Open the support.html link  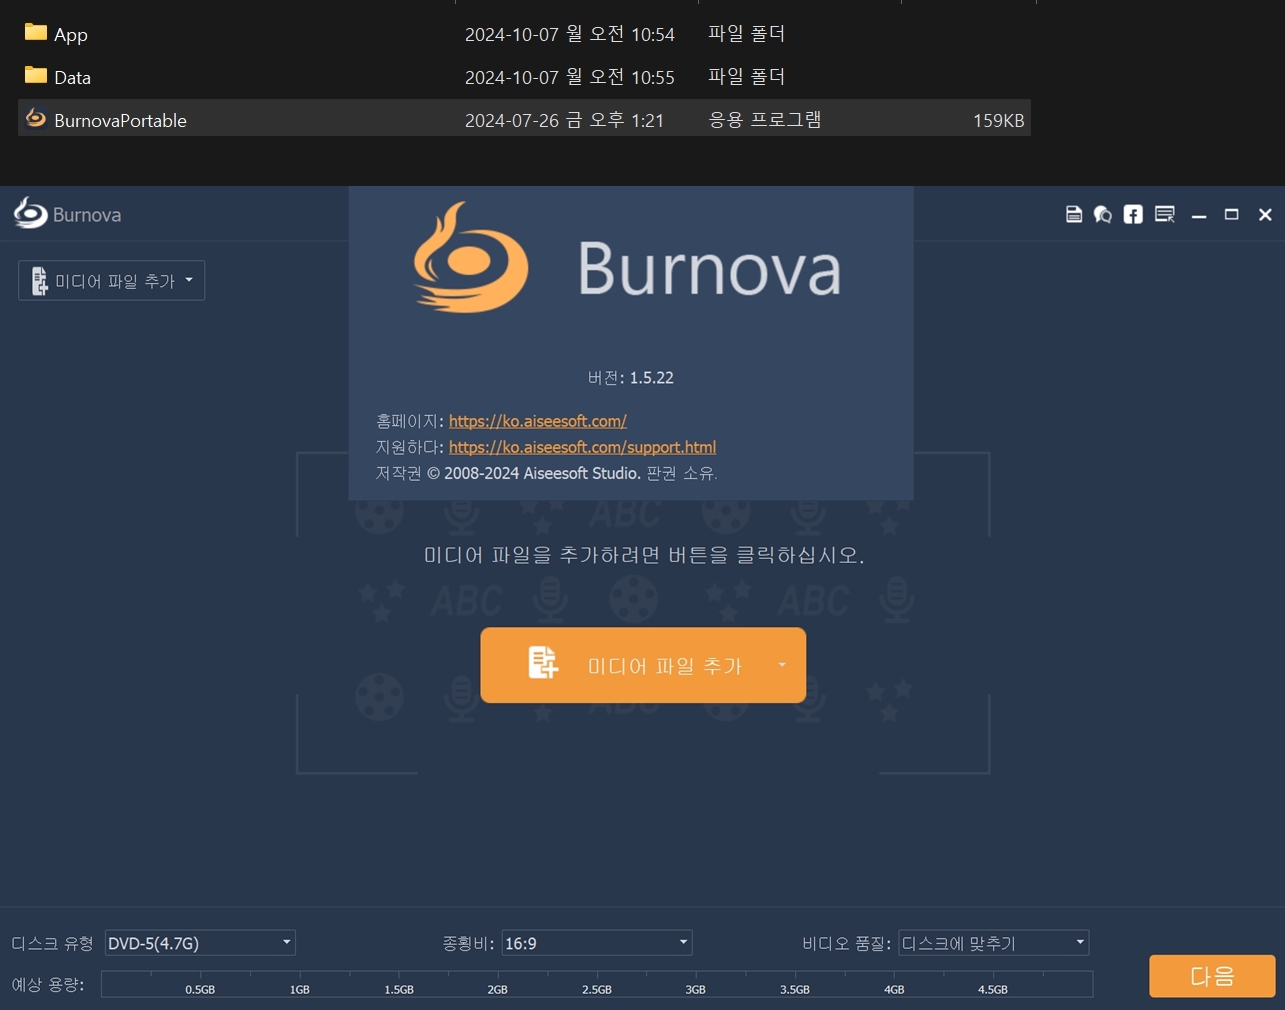pos(582,447)
